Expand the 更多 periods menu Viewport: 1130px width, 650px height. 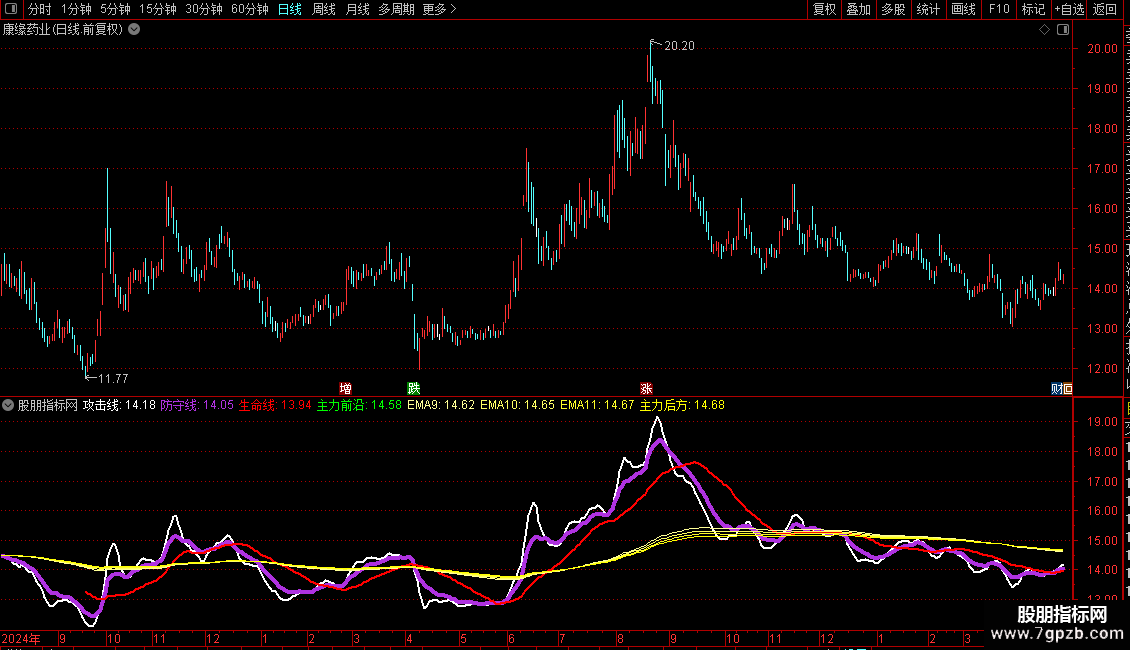tap(439, 9)
